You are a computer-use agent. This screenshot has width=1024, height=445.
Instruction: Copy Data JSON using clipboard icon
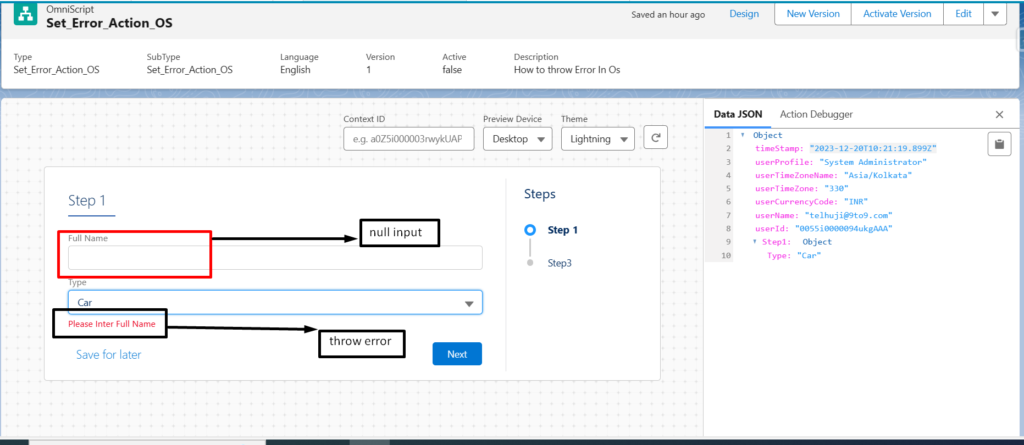pos(999,145)
